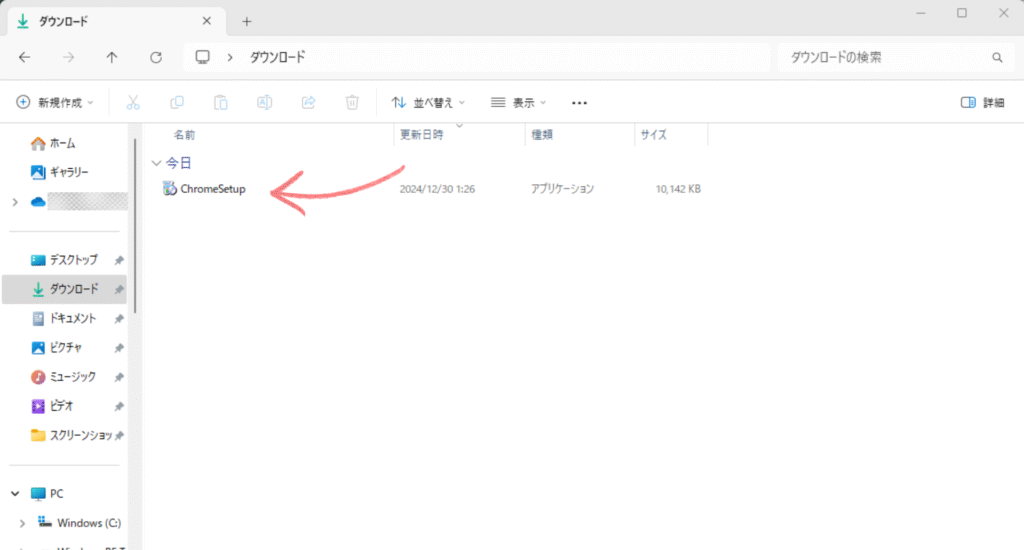Screen dimensions: 1024x550
Task: Collapse the PC tree node
Action: pyautogui.click(x=15, y=494)
